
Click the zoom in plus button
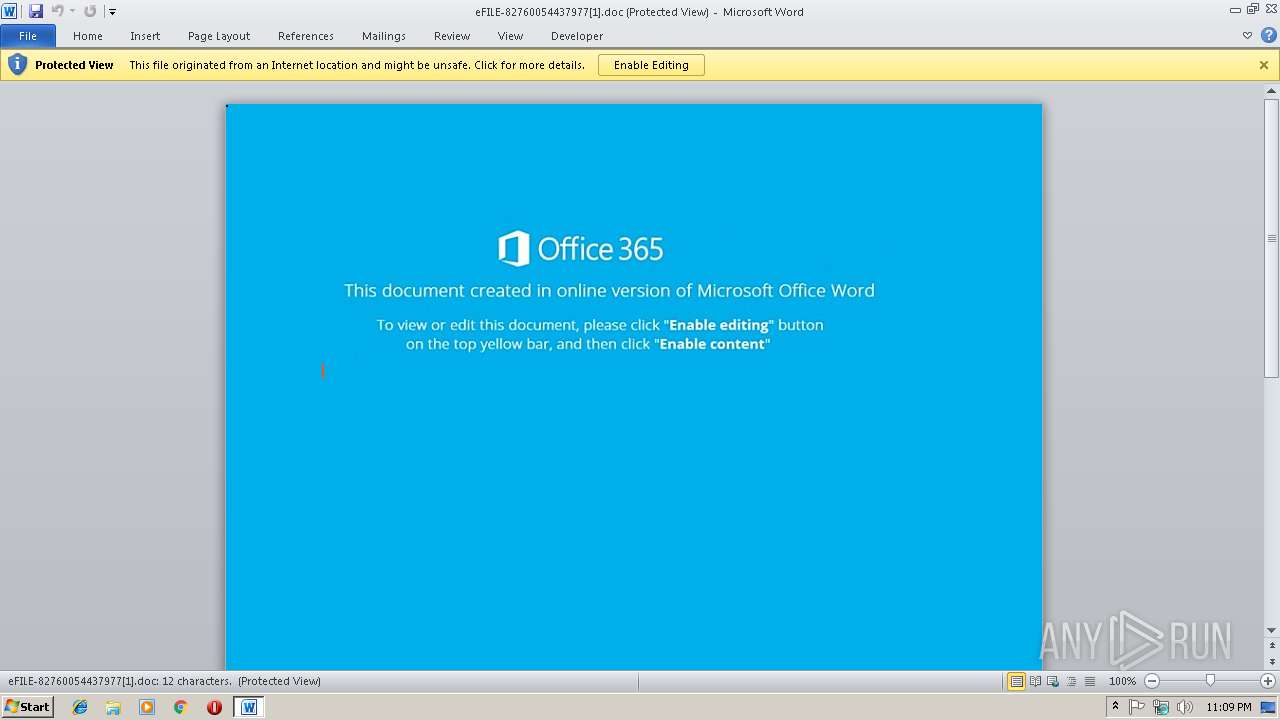tap(1268, 681)
